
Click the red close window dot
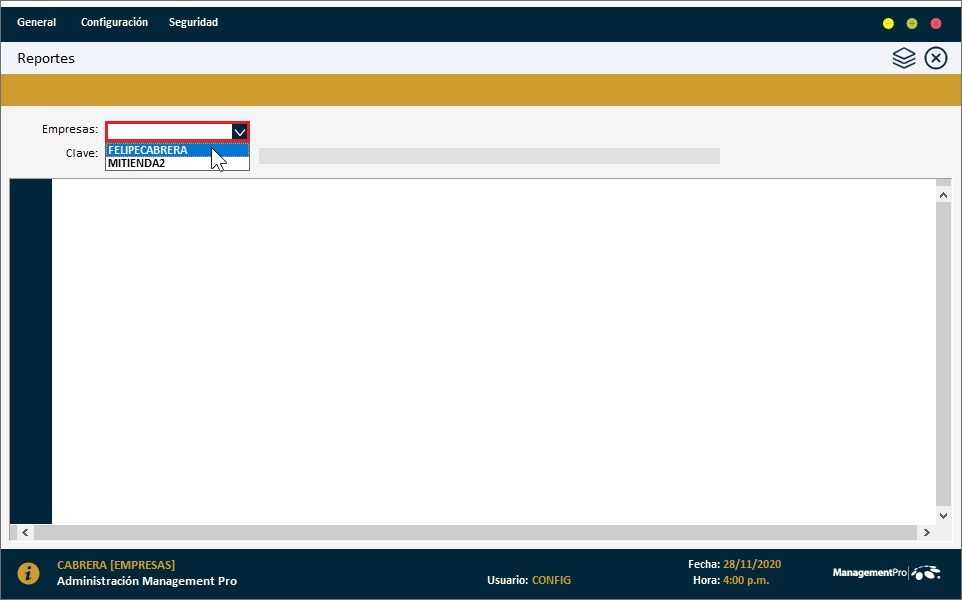pyautogui.click(x=936, y=23)
